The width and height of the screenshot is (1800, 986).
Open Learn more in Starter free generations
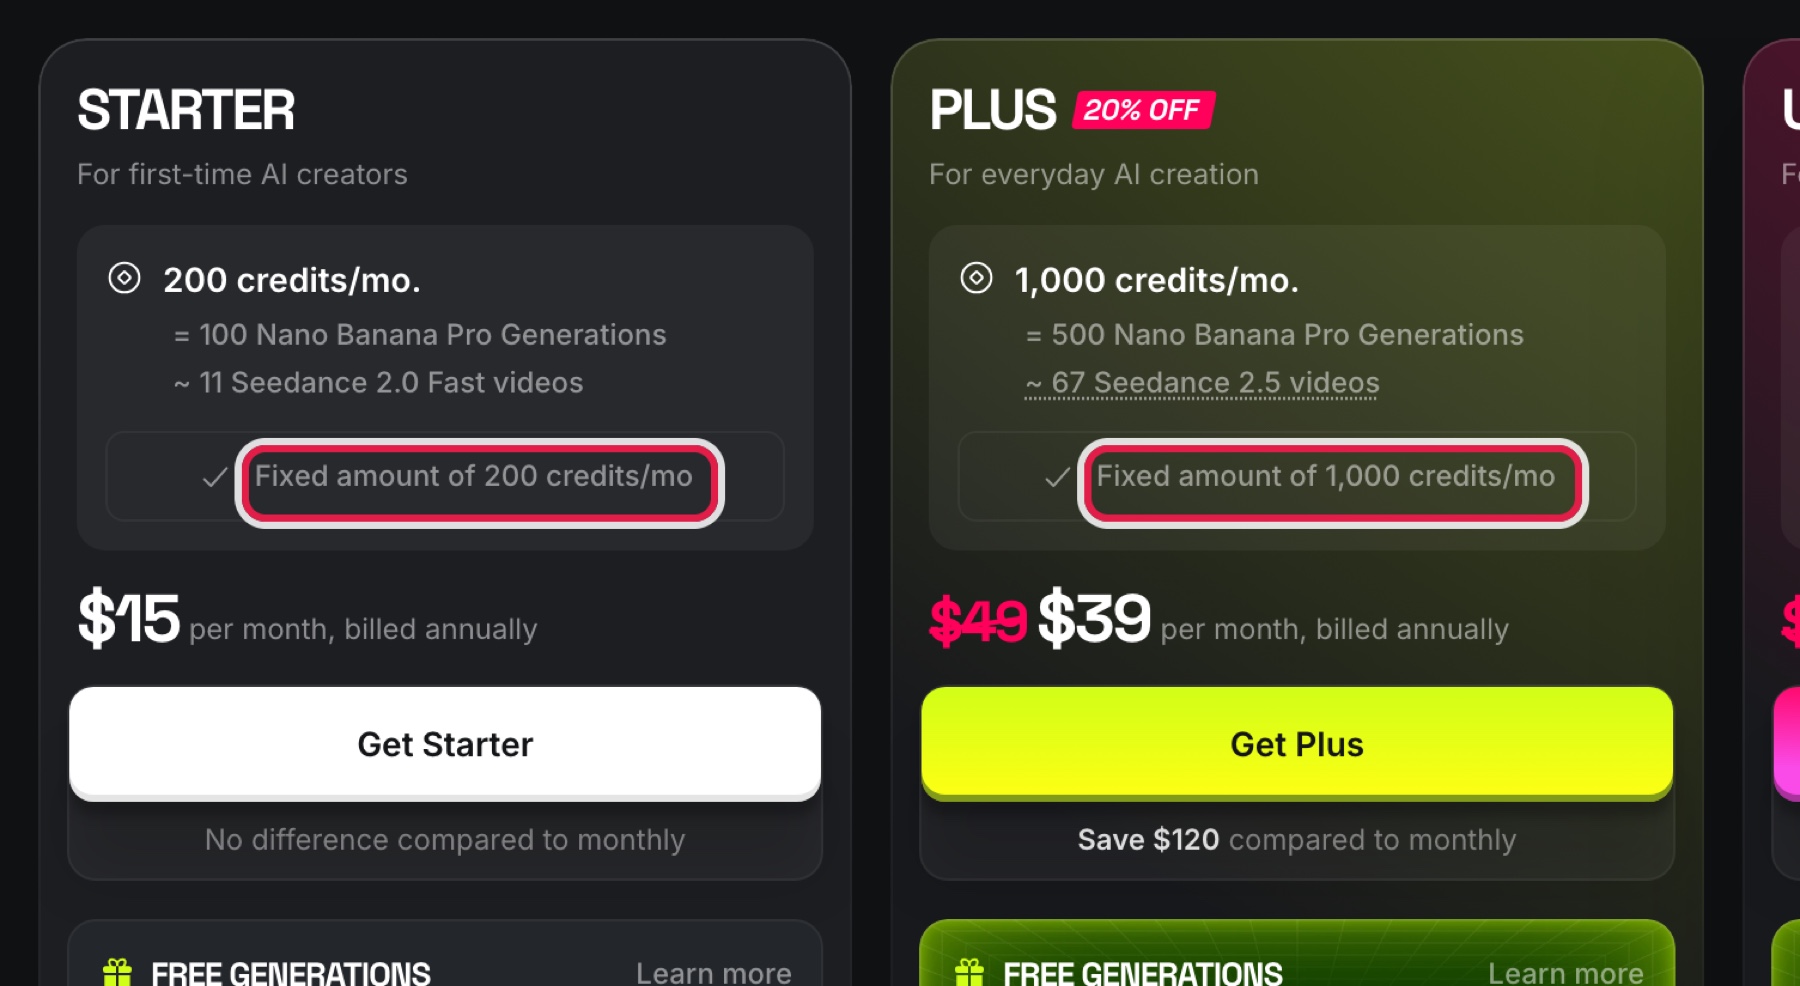click(x=714, y=973)
